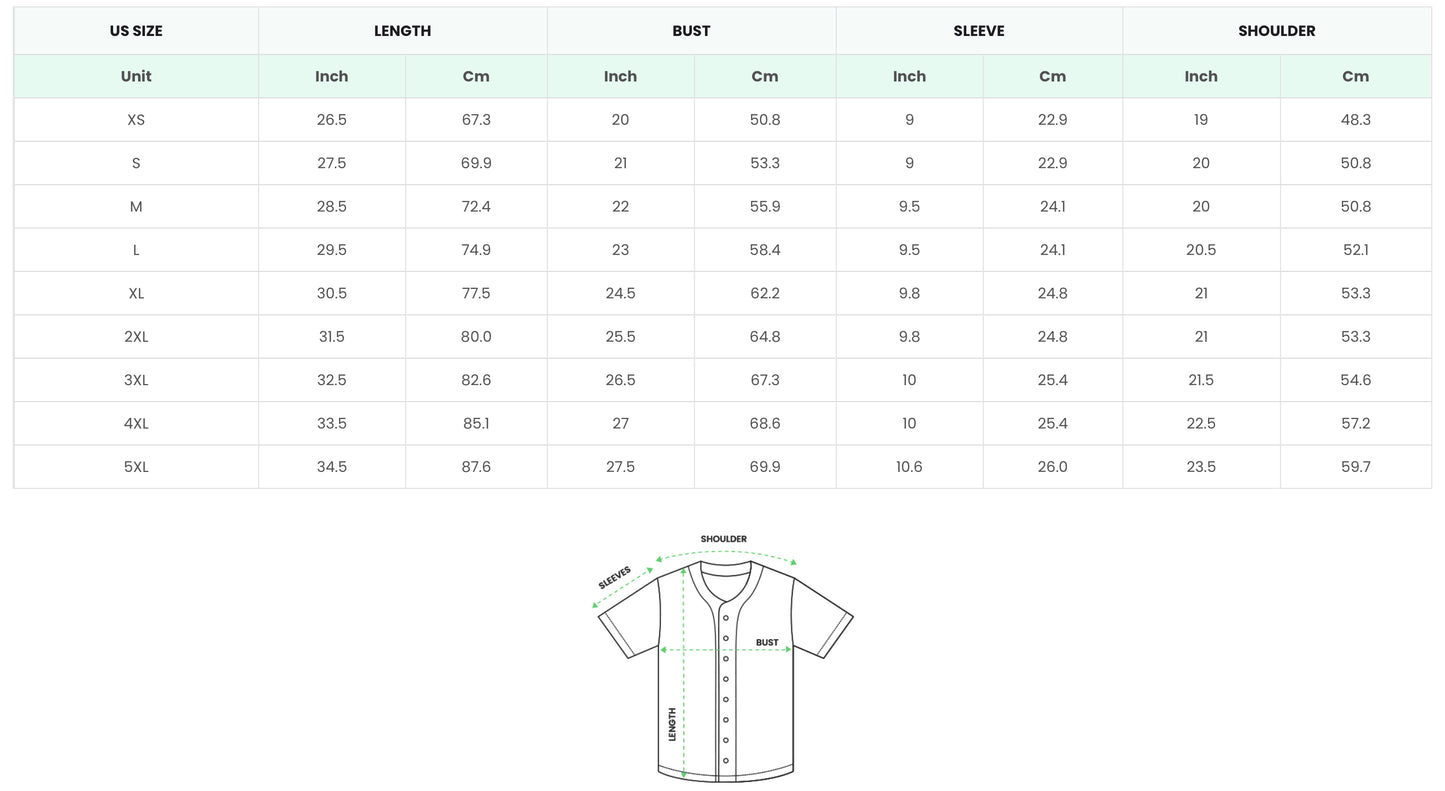Viewport: 1445px width, 791px height.
Task: Choose the XS size row label
Action: [x=136, y=120]
